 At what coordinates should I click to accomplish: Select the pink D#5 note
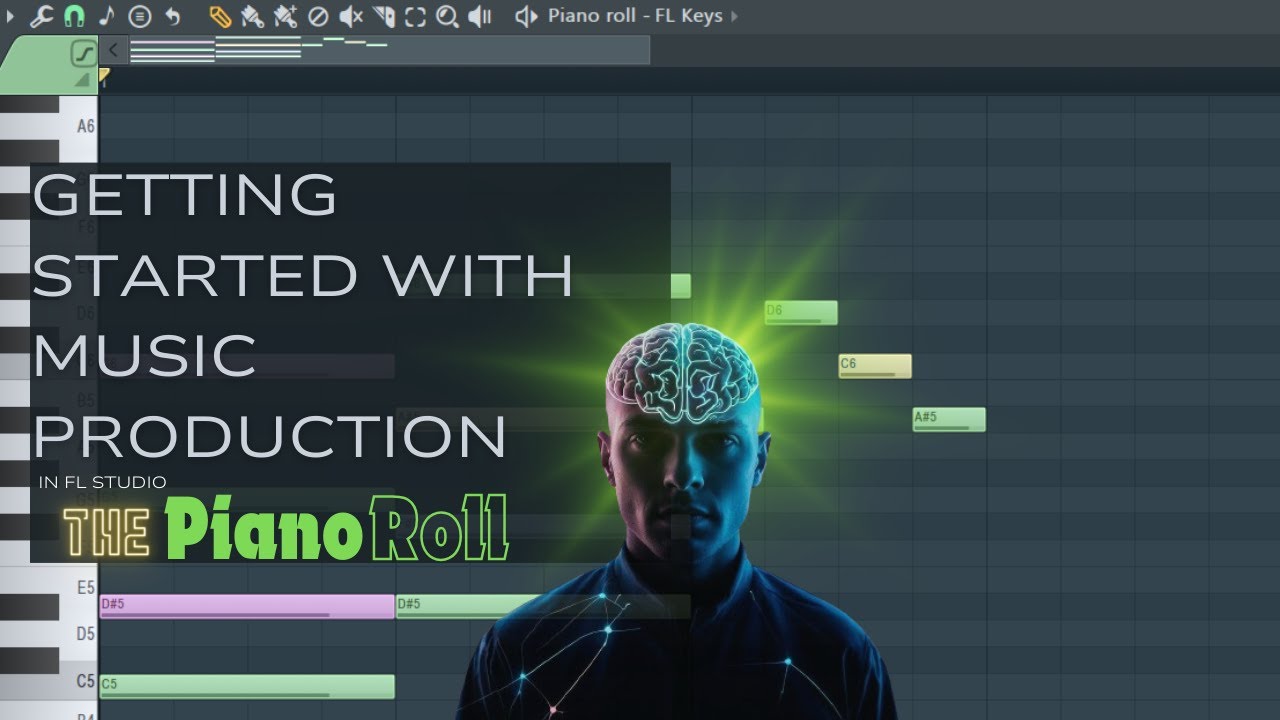[247, 606]
